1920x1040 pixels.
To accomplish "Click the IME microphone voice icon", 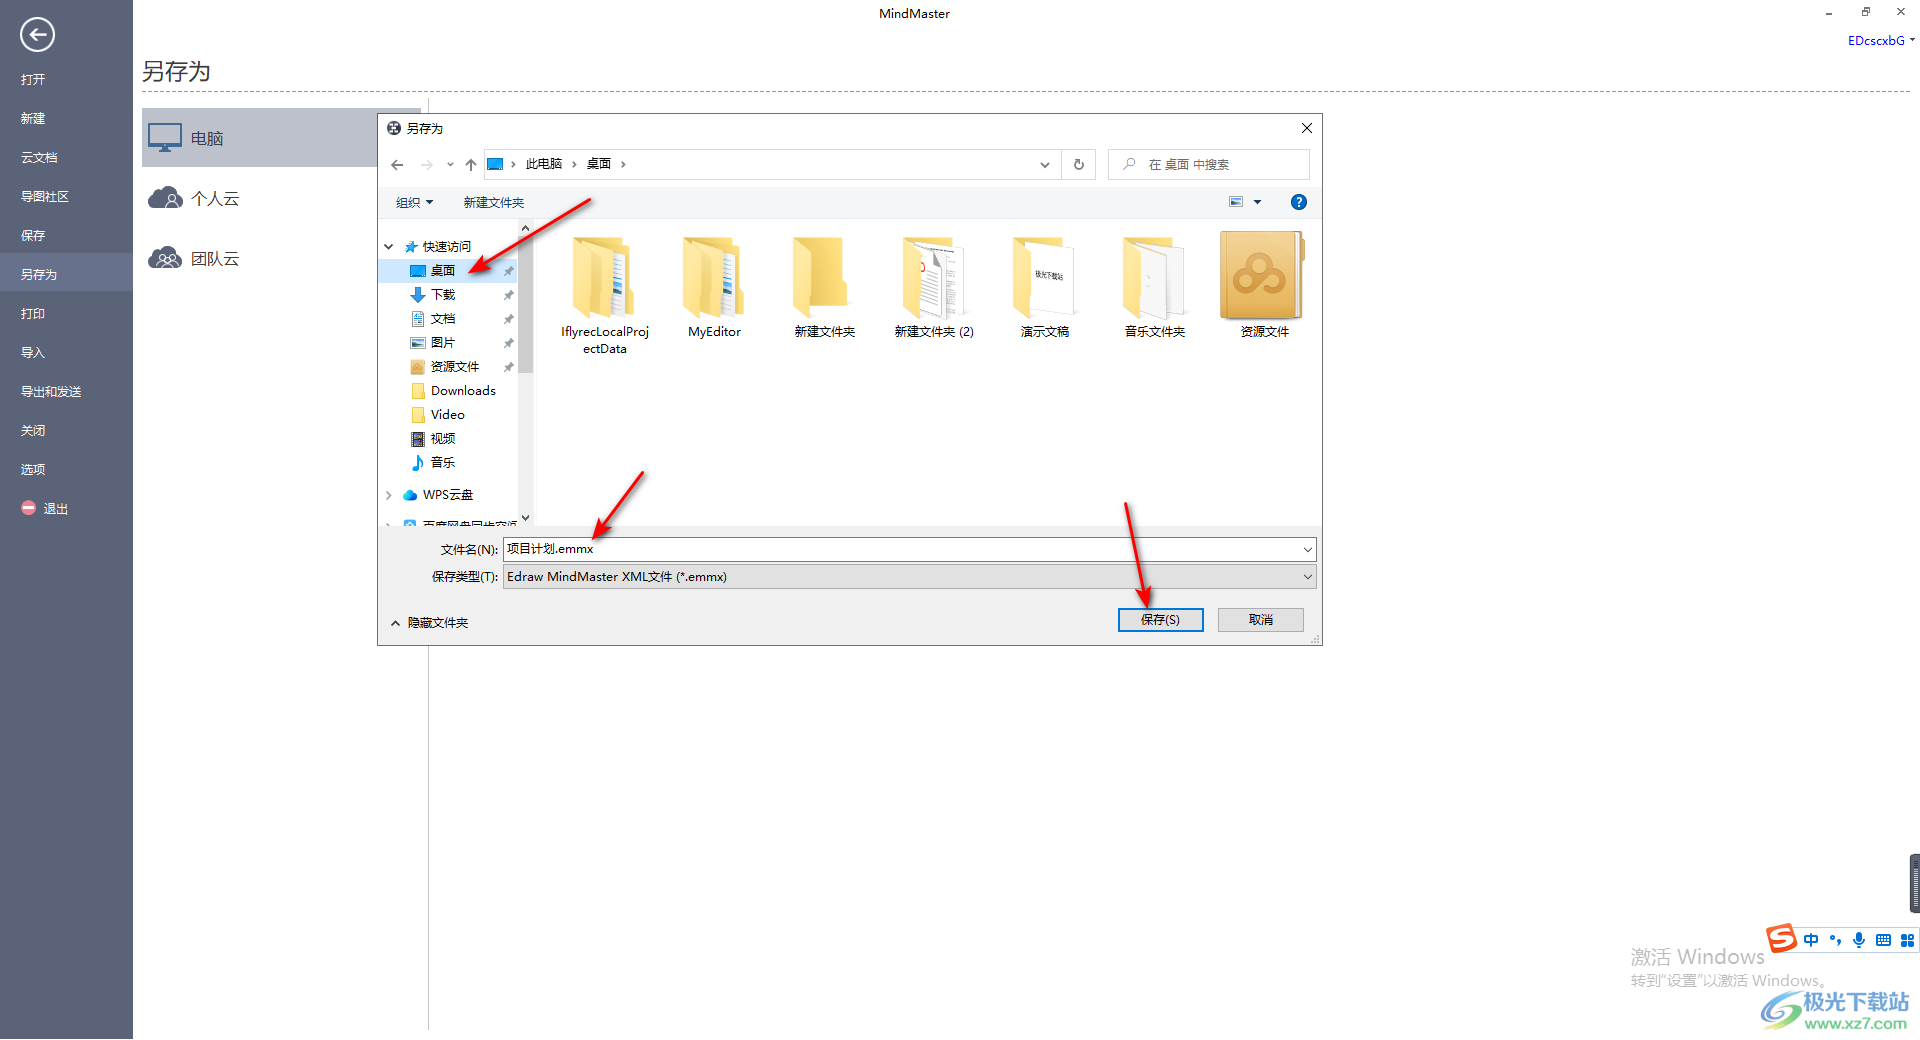I will tap(1859, 940).
